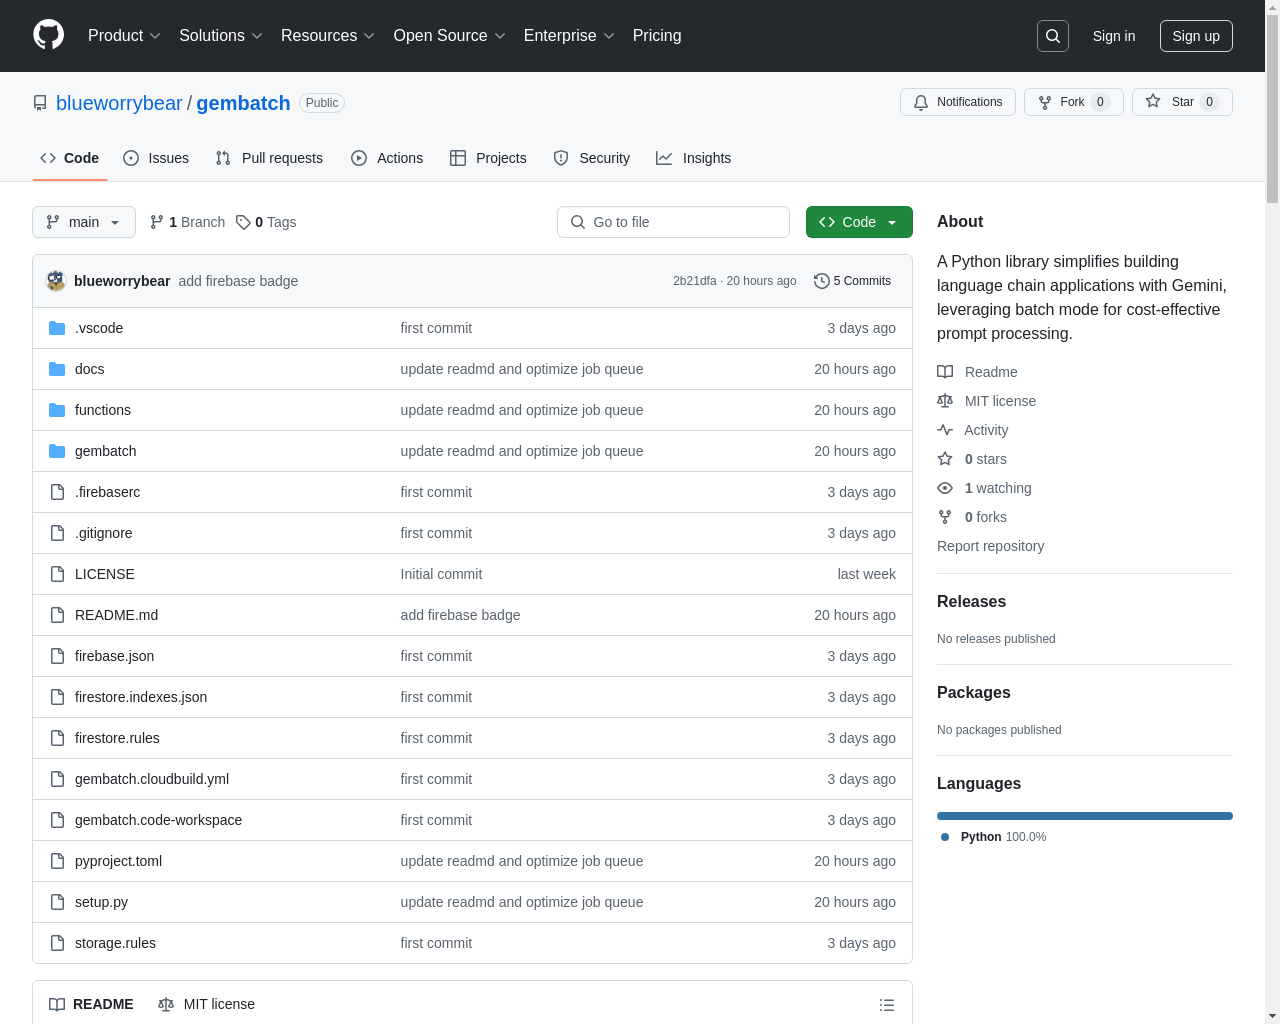The image size is (1280, 1024).
Task: Switch to the Issues tab
Action: point(156,158)
